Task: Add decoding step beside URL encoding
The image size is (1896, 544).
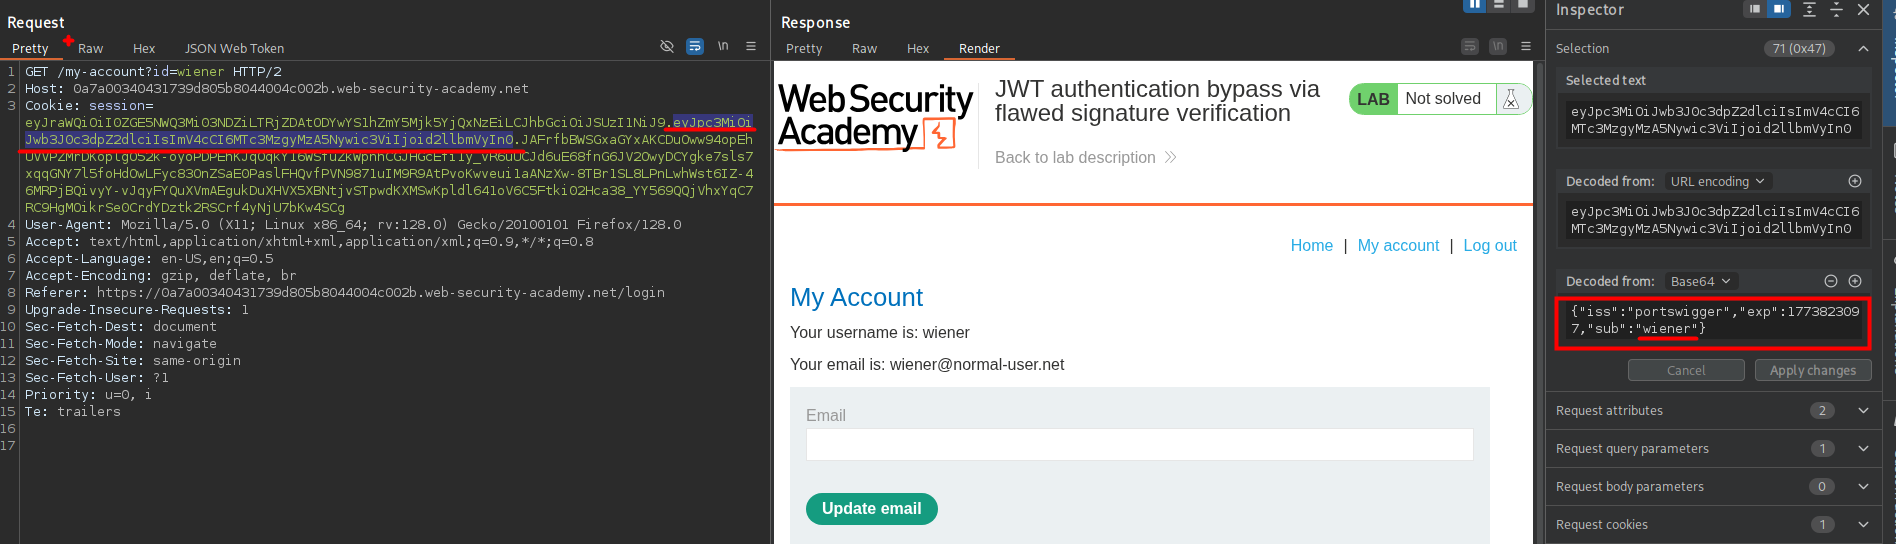Action: pos(1855,181)
